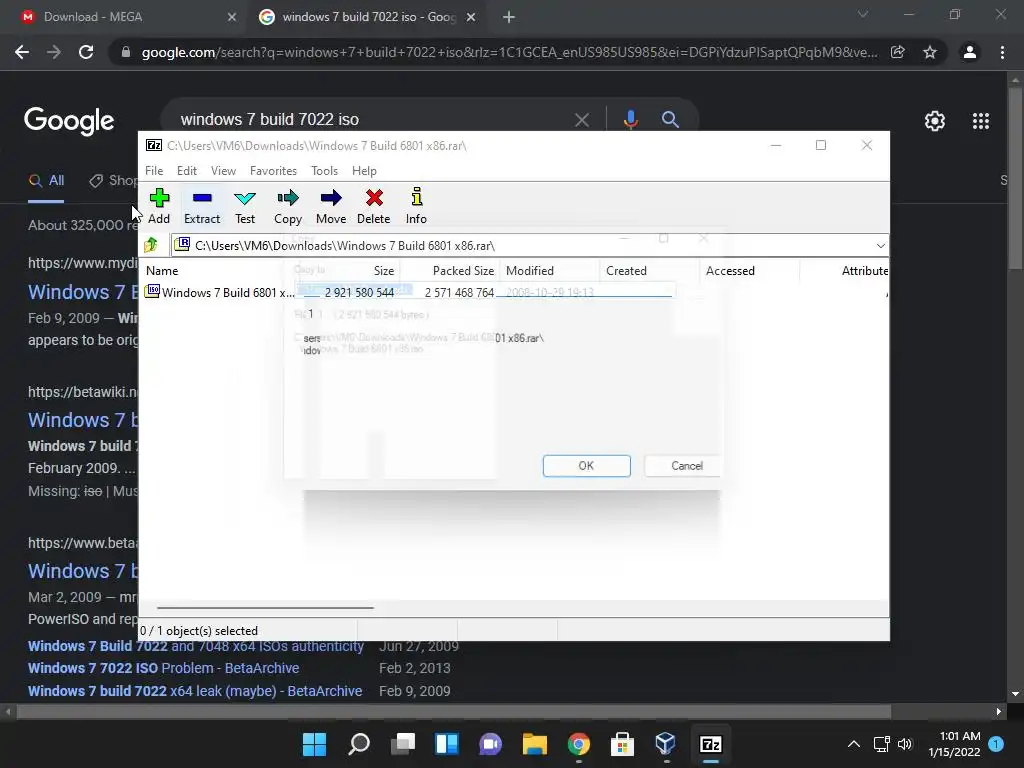Click the taskbar clock and date
1024x768 pixels.
click(x=954, y=744)
